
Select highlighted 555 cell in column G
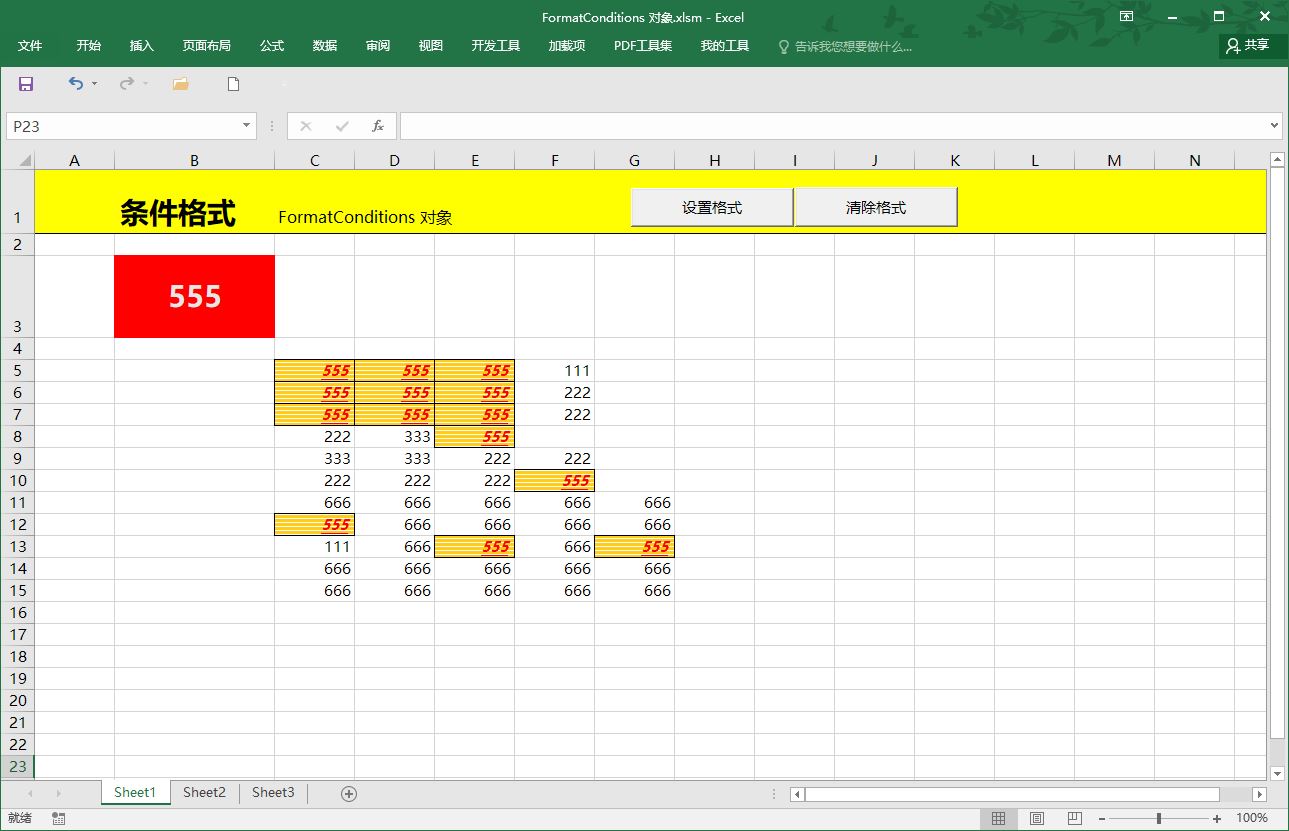(635, 546)
